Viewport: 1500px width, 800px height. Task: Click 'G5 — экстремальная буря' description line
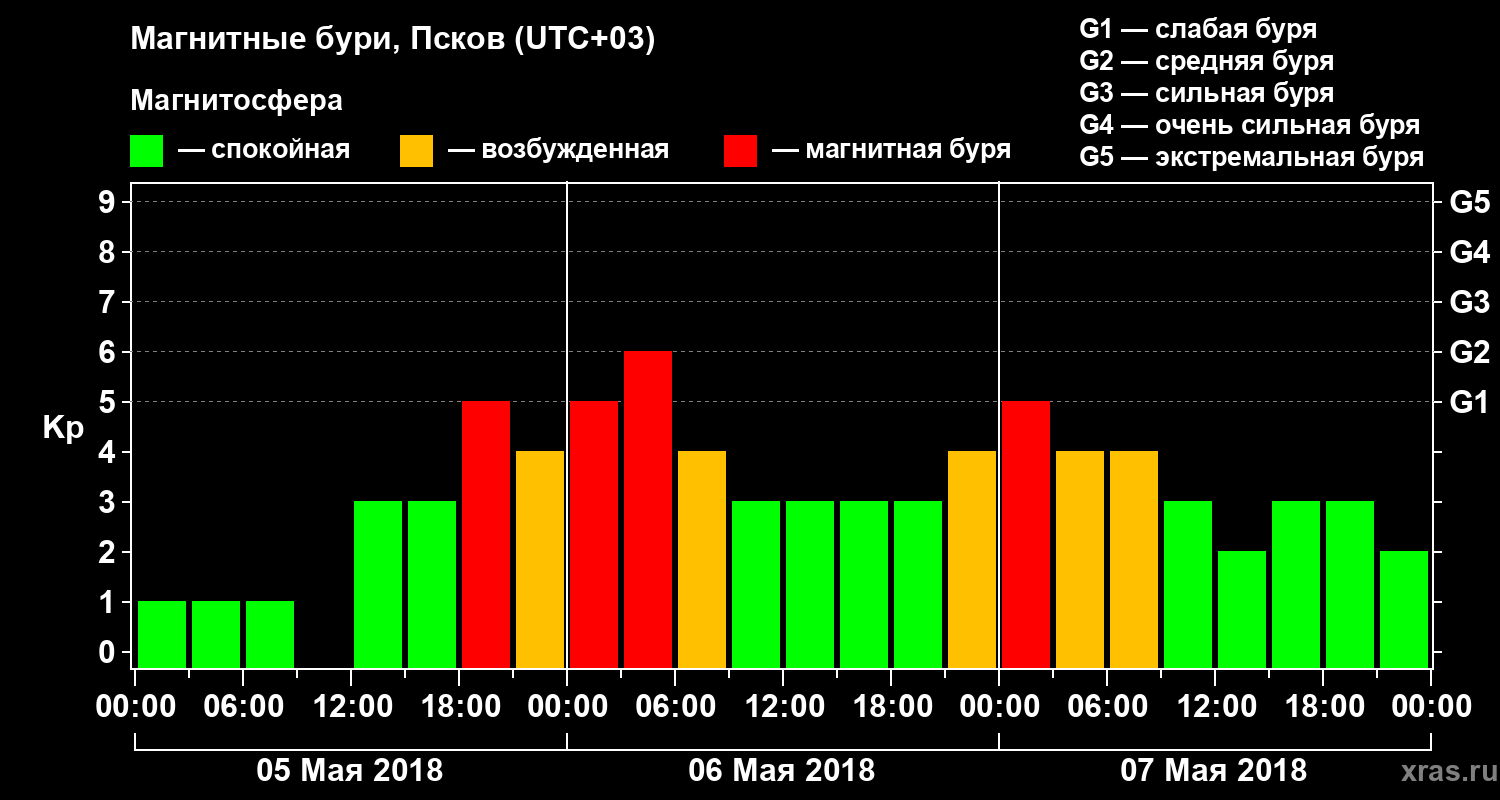(x=1251, y=157)
